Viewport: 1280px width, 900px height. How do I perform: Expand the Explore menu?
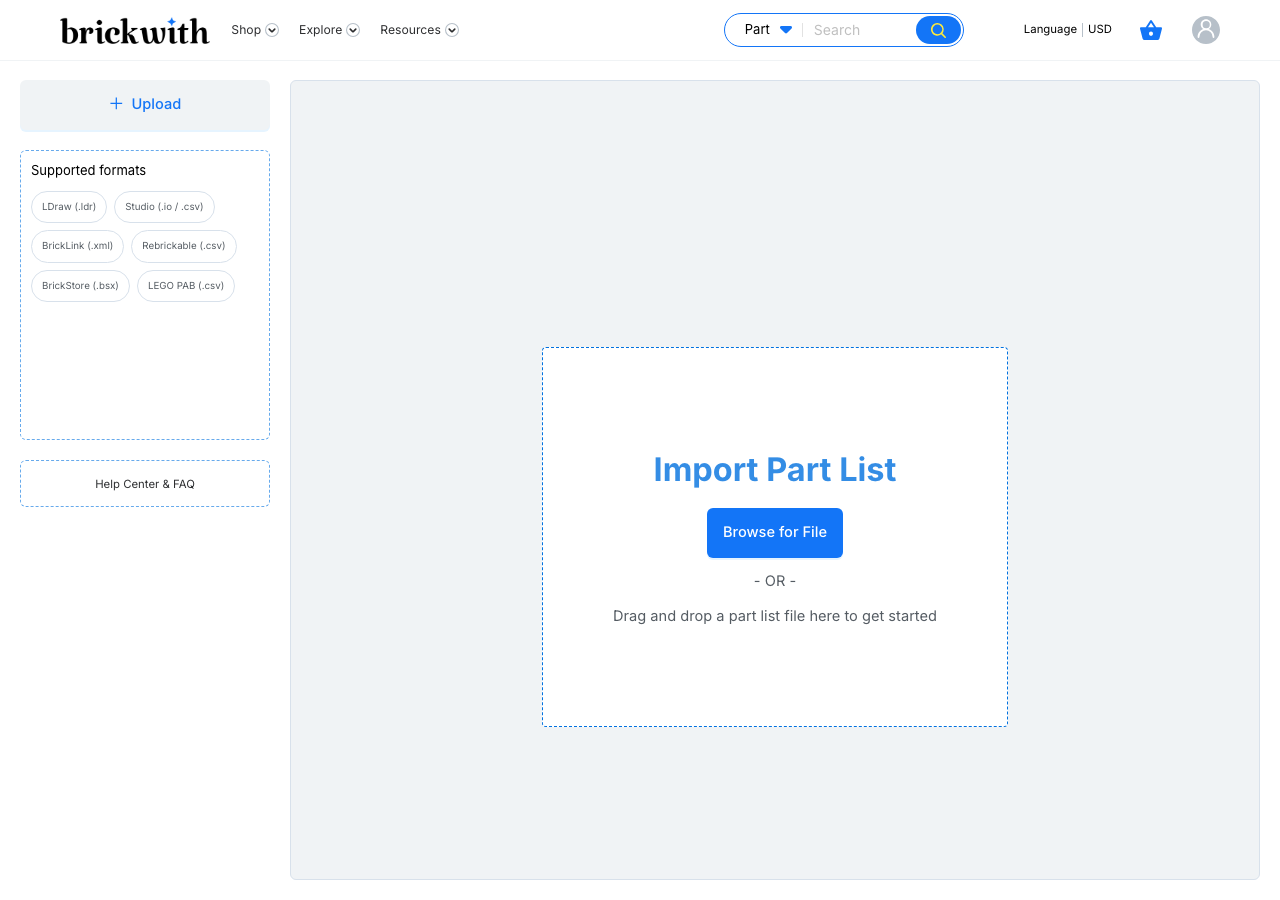(329, 30)
